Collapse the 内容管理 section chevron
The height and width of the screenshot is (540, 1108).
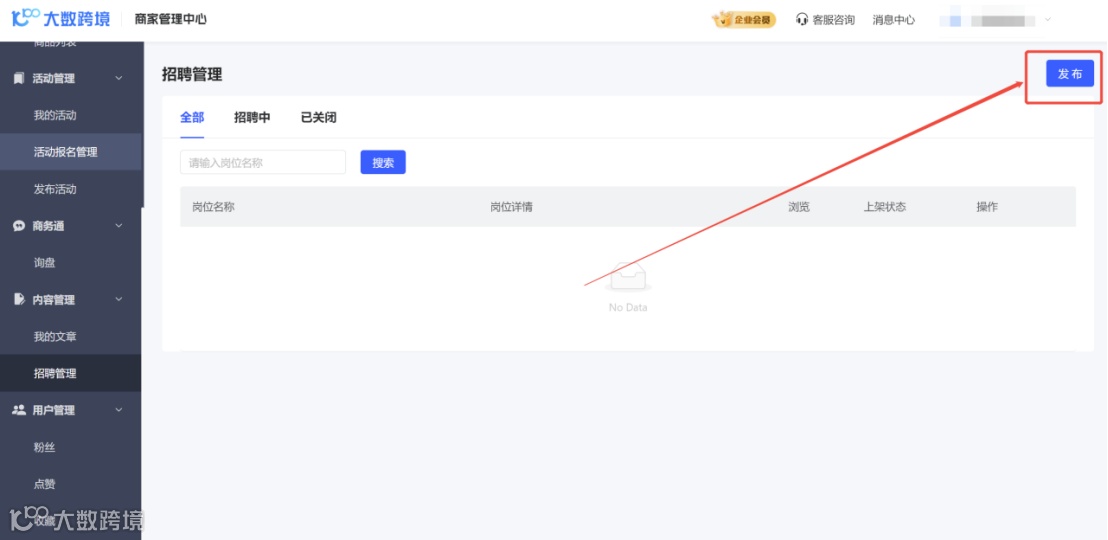pyautogui.click(x=119, y=299)
